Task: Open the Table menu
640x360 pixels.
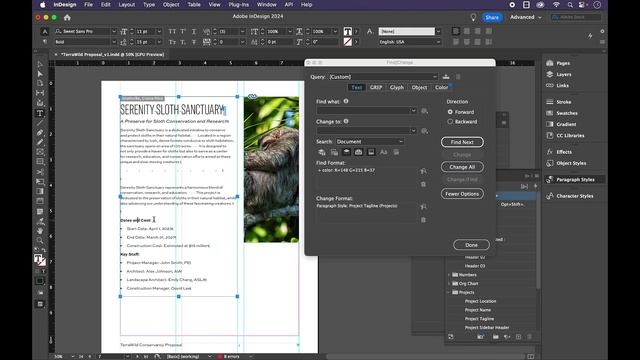Action: click(194, 4)
